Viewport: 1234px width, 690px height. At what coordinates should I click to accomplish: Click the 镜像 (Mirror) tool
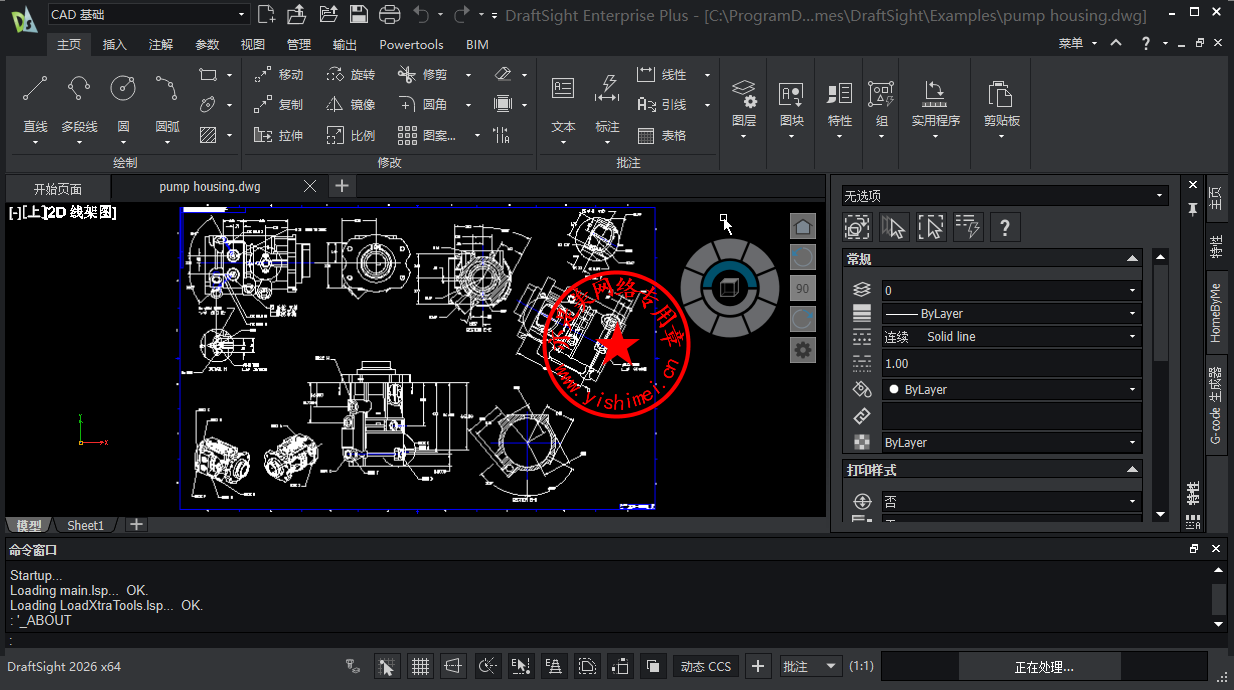351,105
